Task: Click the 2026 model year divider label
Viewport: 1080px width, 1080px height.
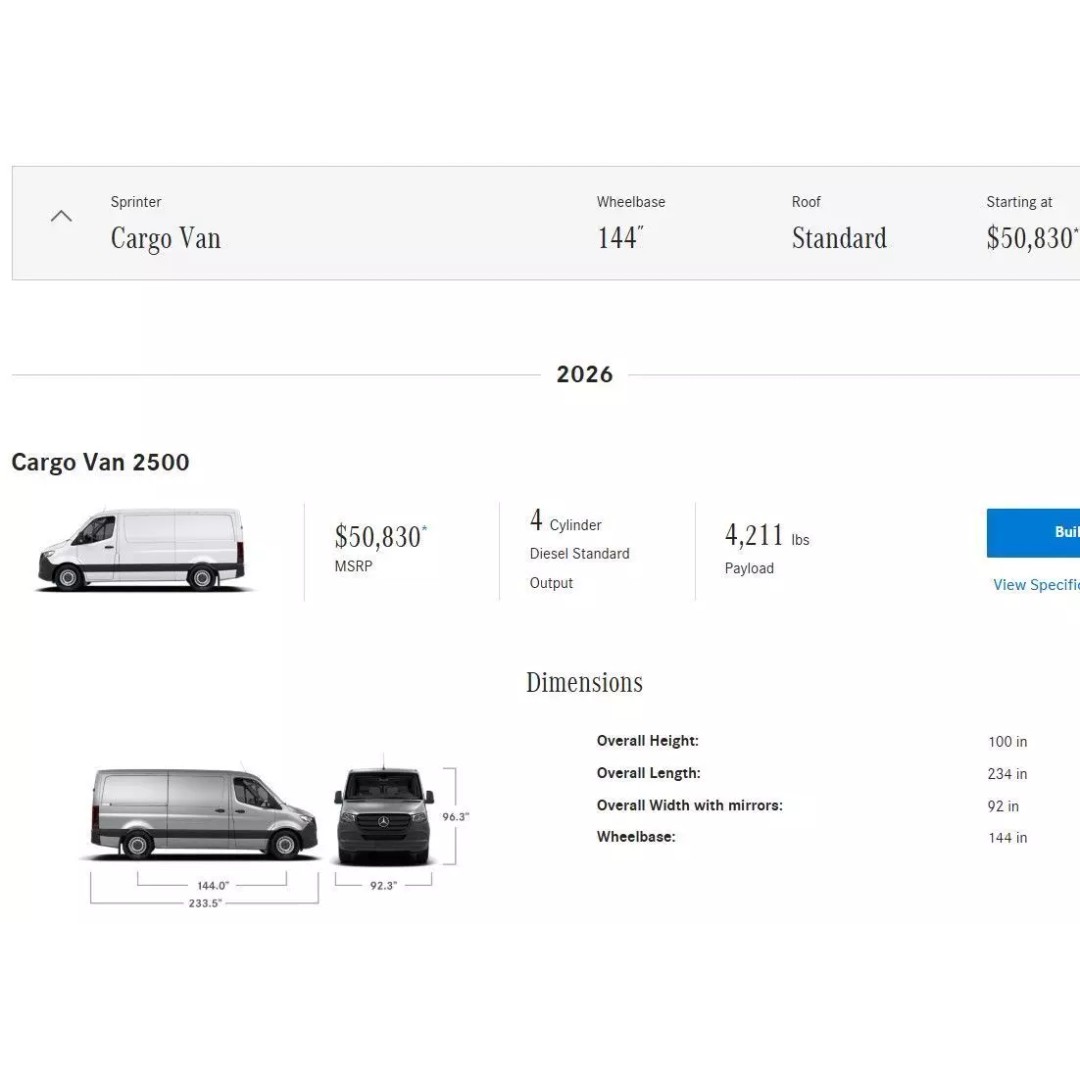Action: (x=585, y=375)
